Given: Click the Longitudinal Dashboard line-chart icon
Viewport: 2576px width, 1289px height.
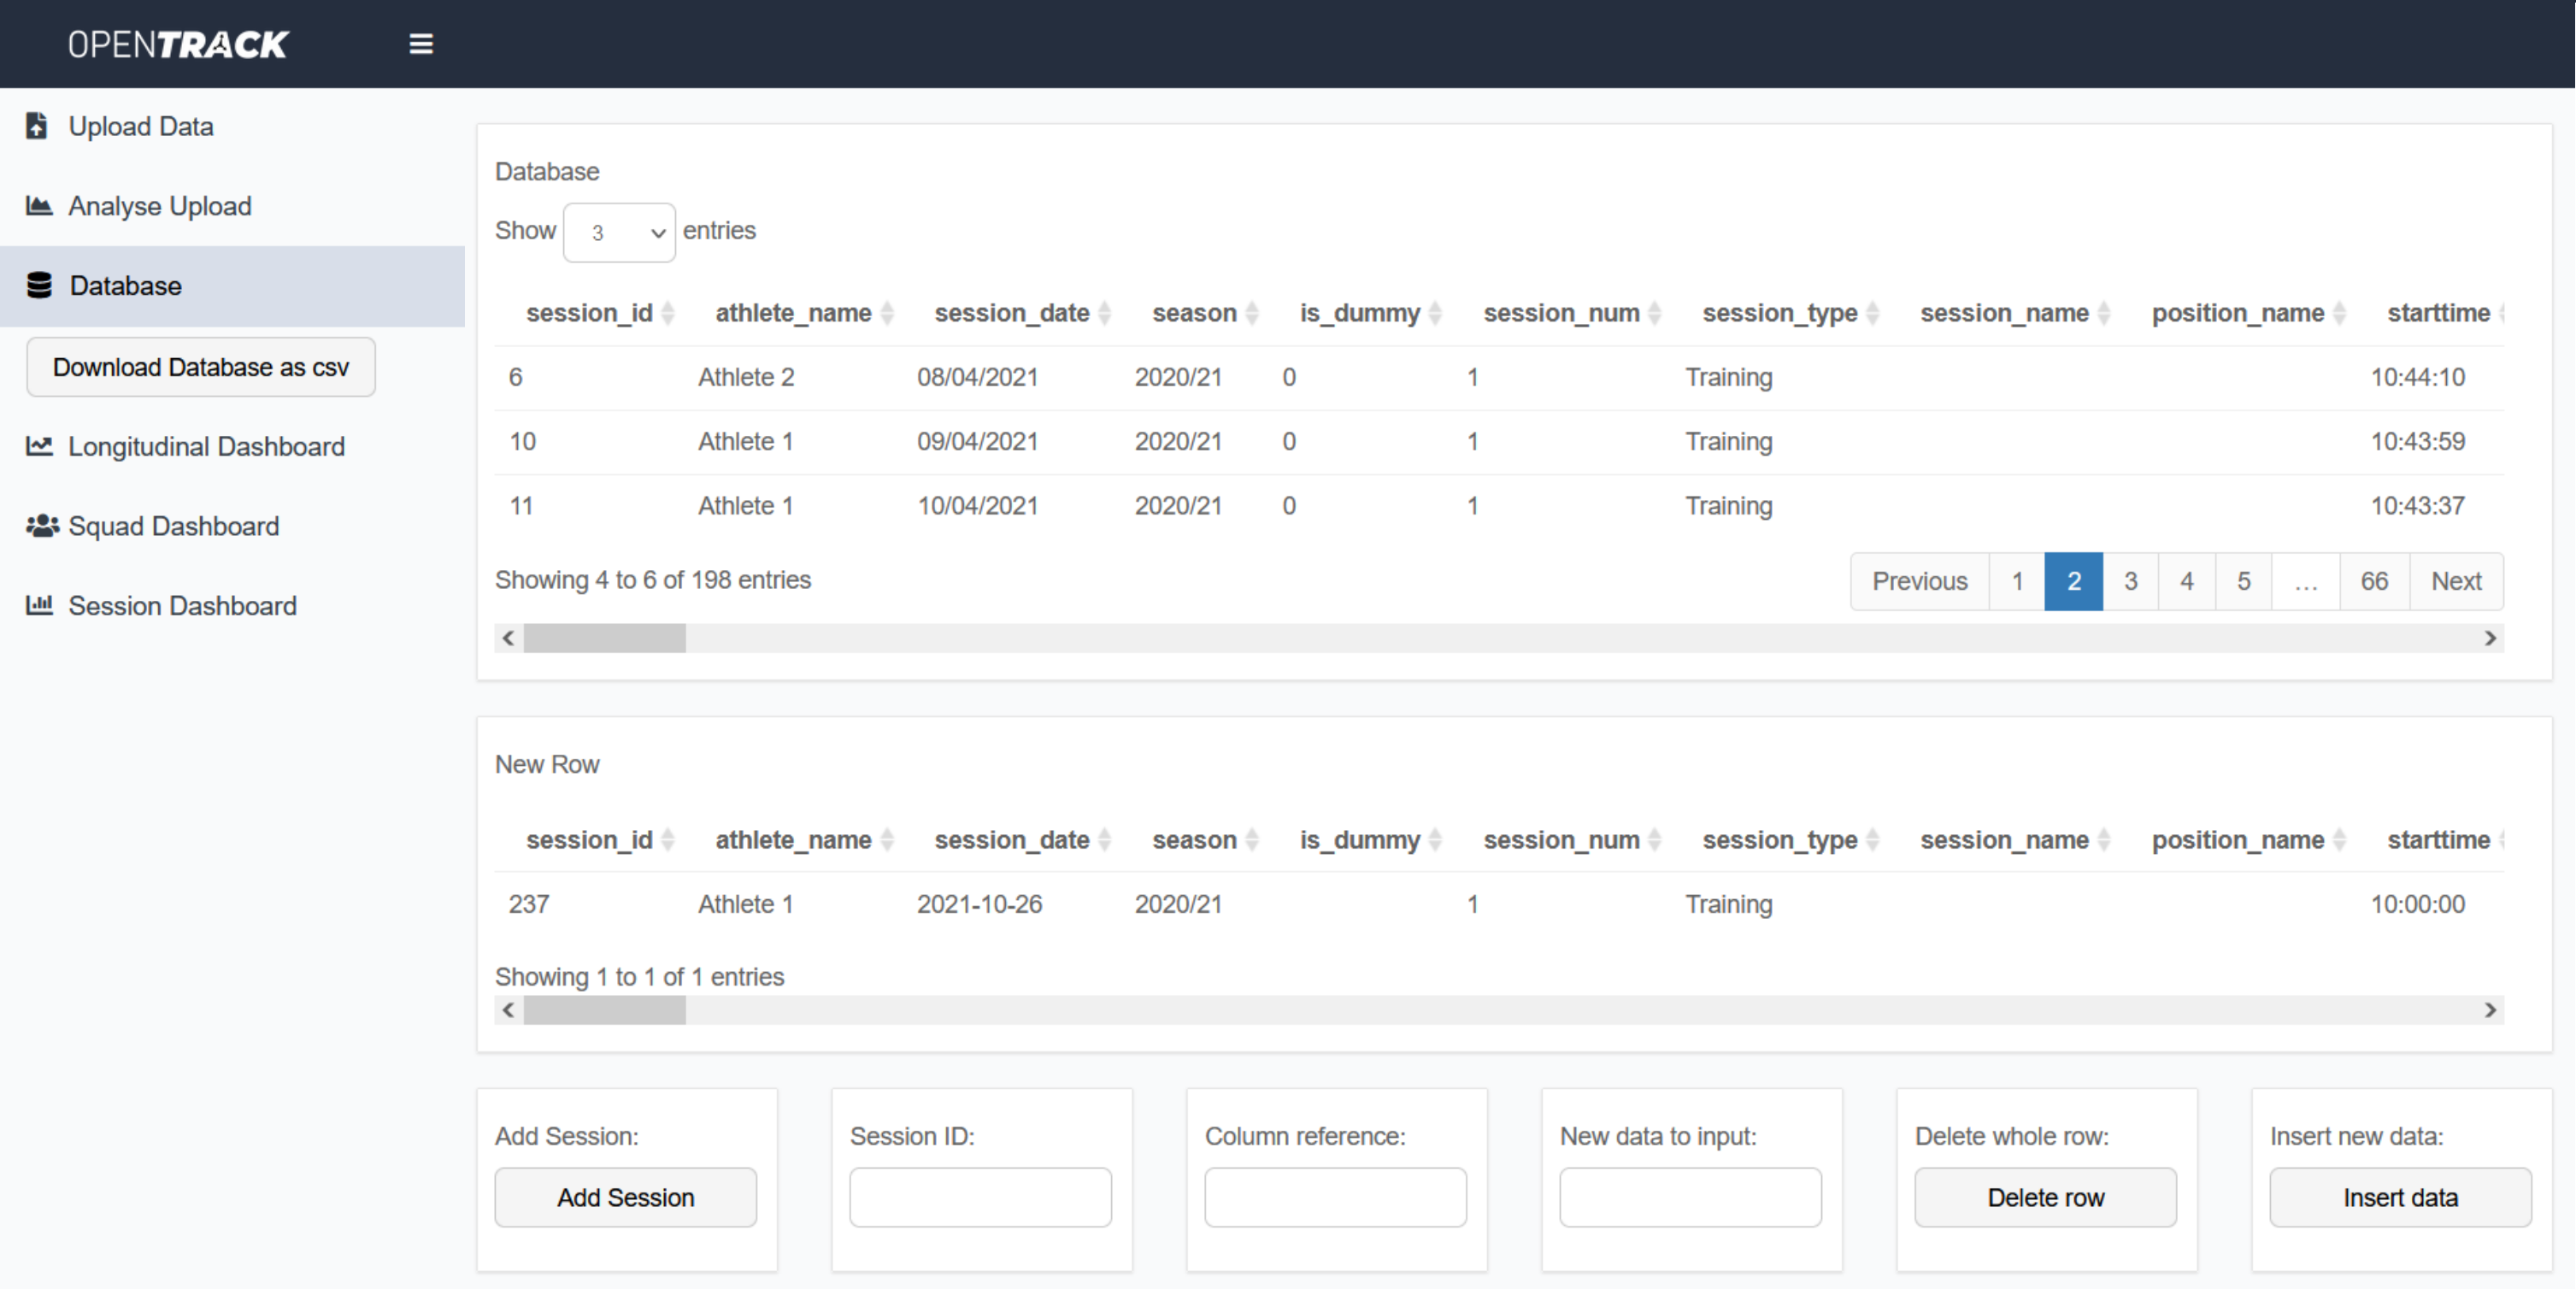Looking at the screenshot, I should 39,446.
